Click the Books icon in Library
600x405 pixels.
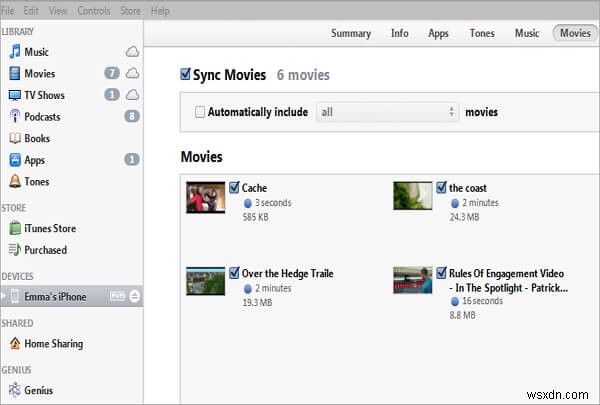point(15,139)
